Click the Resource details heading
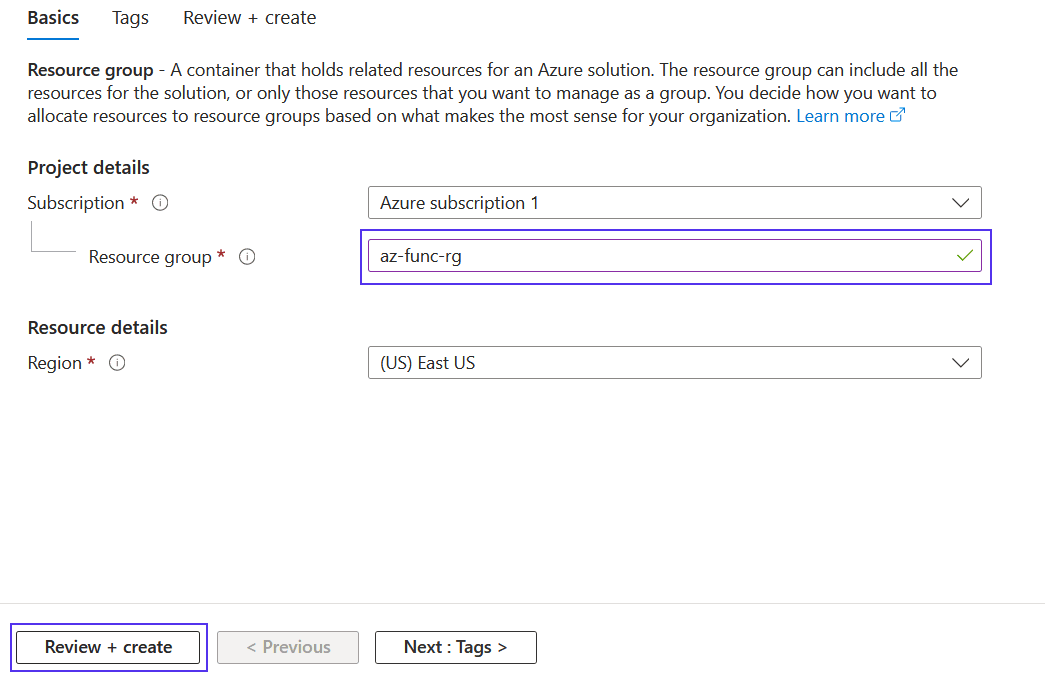 [97, 327]
